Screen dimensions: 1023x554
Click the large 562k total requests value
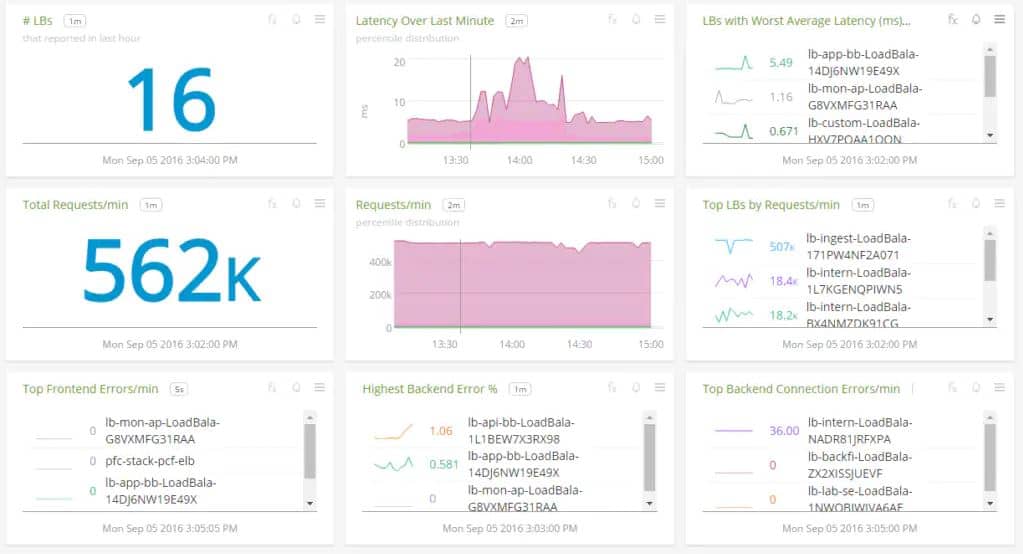(x=171, y=271)
